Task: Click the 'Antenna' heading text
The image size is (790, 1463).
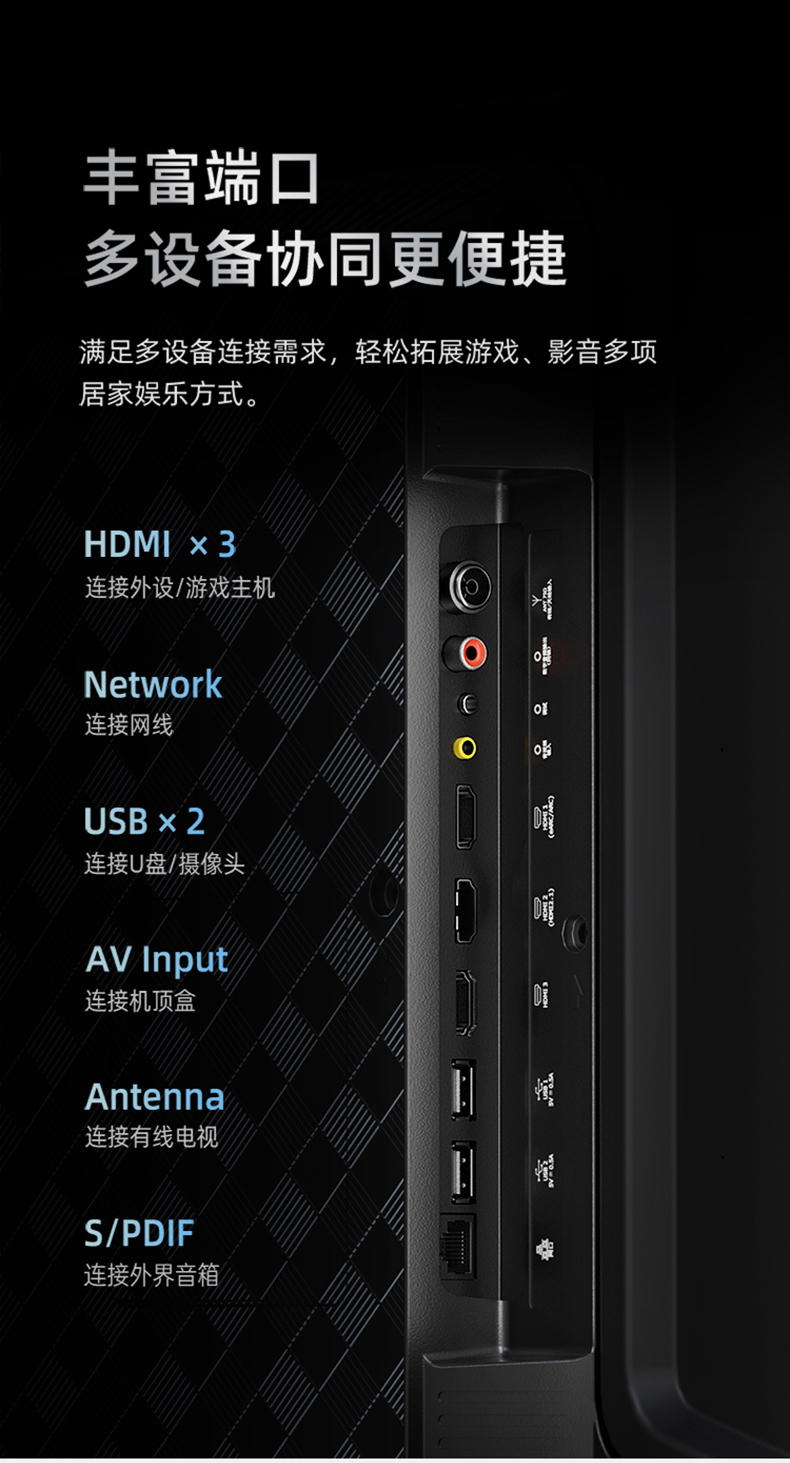Action: point(155,1097)
